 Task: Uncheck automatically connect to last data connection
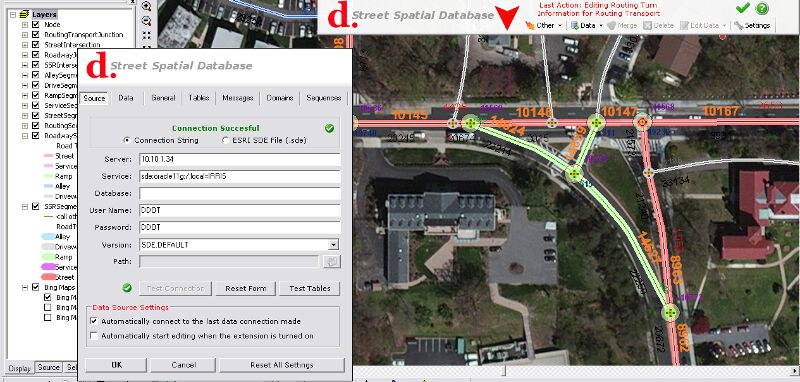pyautogui.click(x=93, y=321)
